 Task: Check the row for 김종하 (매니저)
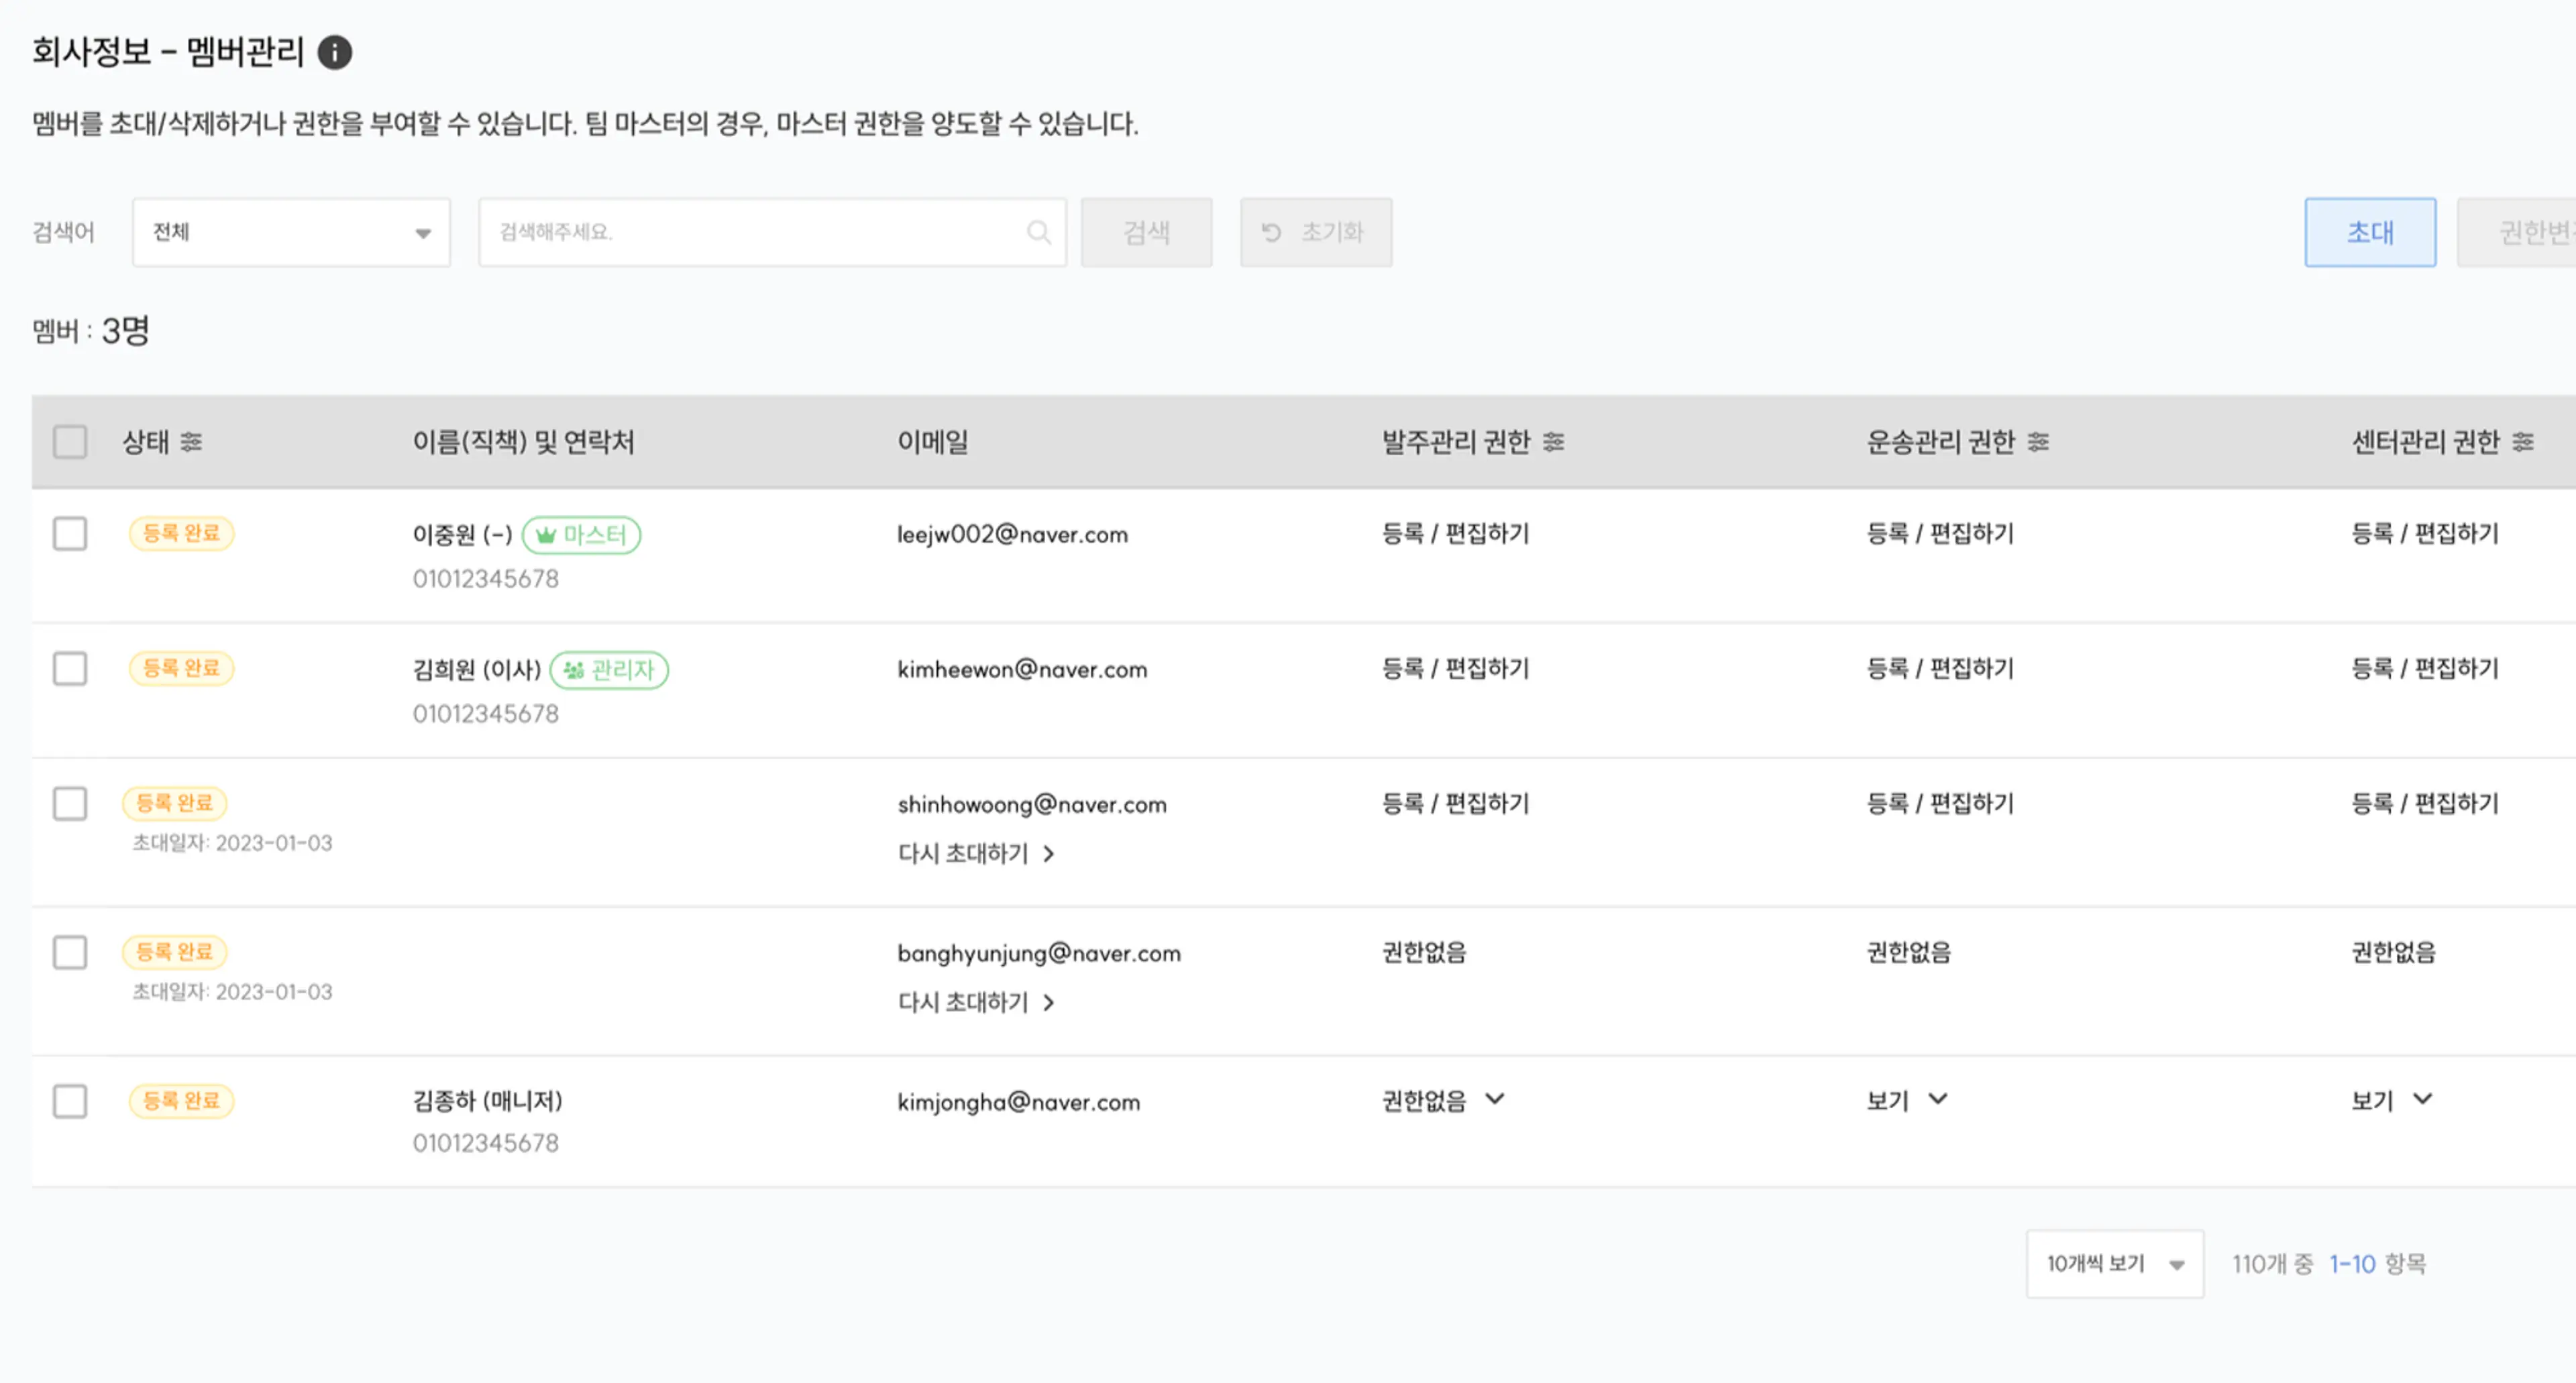point(70,1102)
